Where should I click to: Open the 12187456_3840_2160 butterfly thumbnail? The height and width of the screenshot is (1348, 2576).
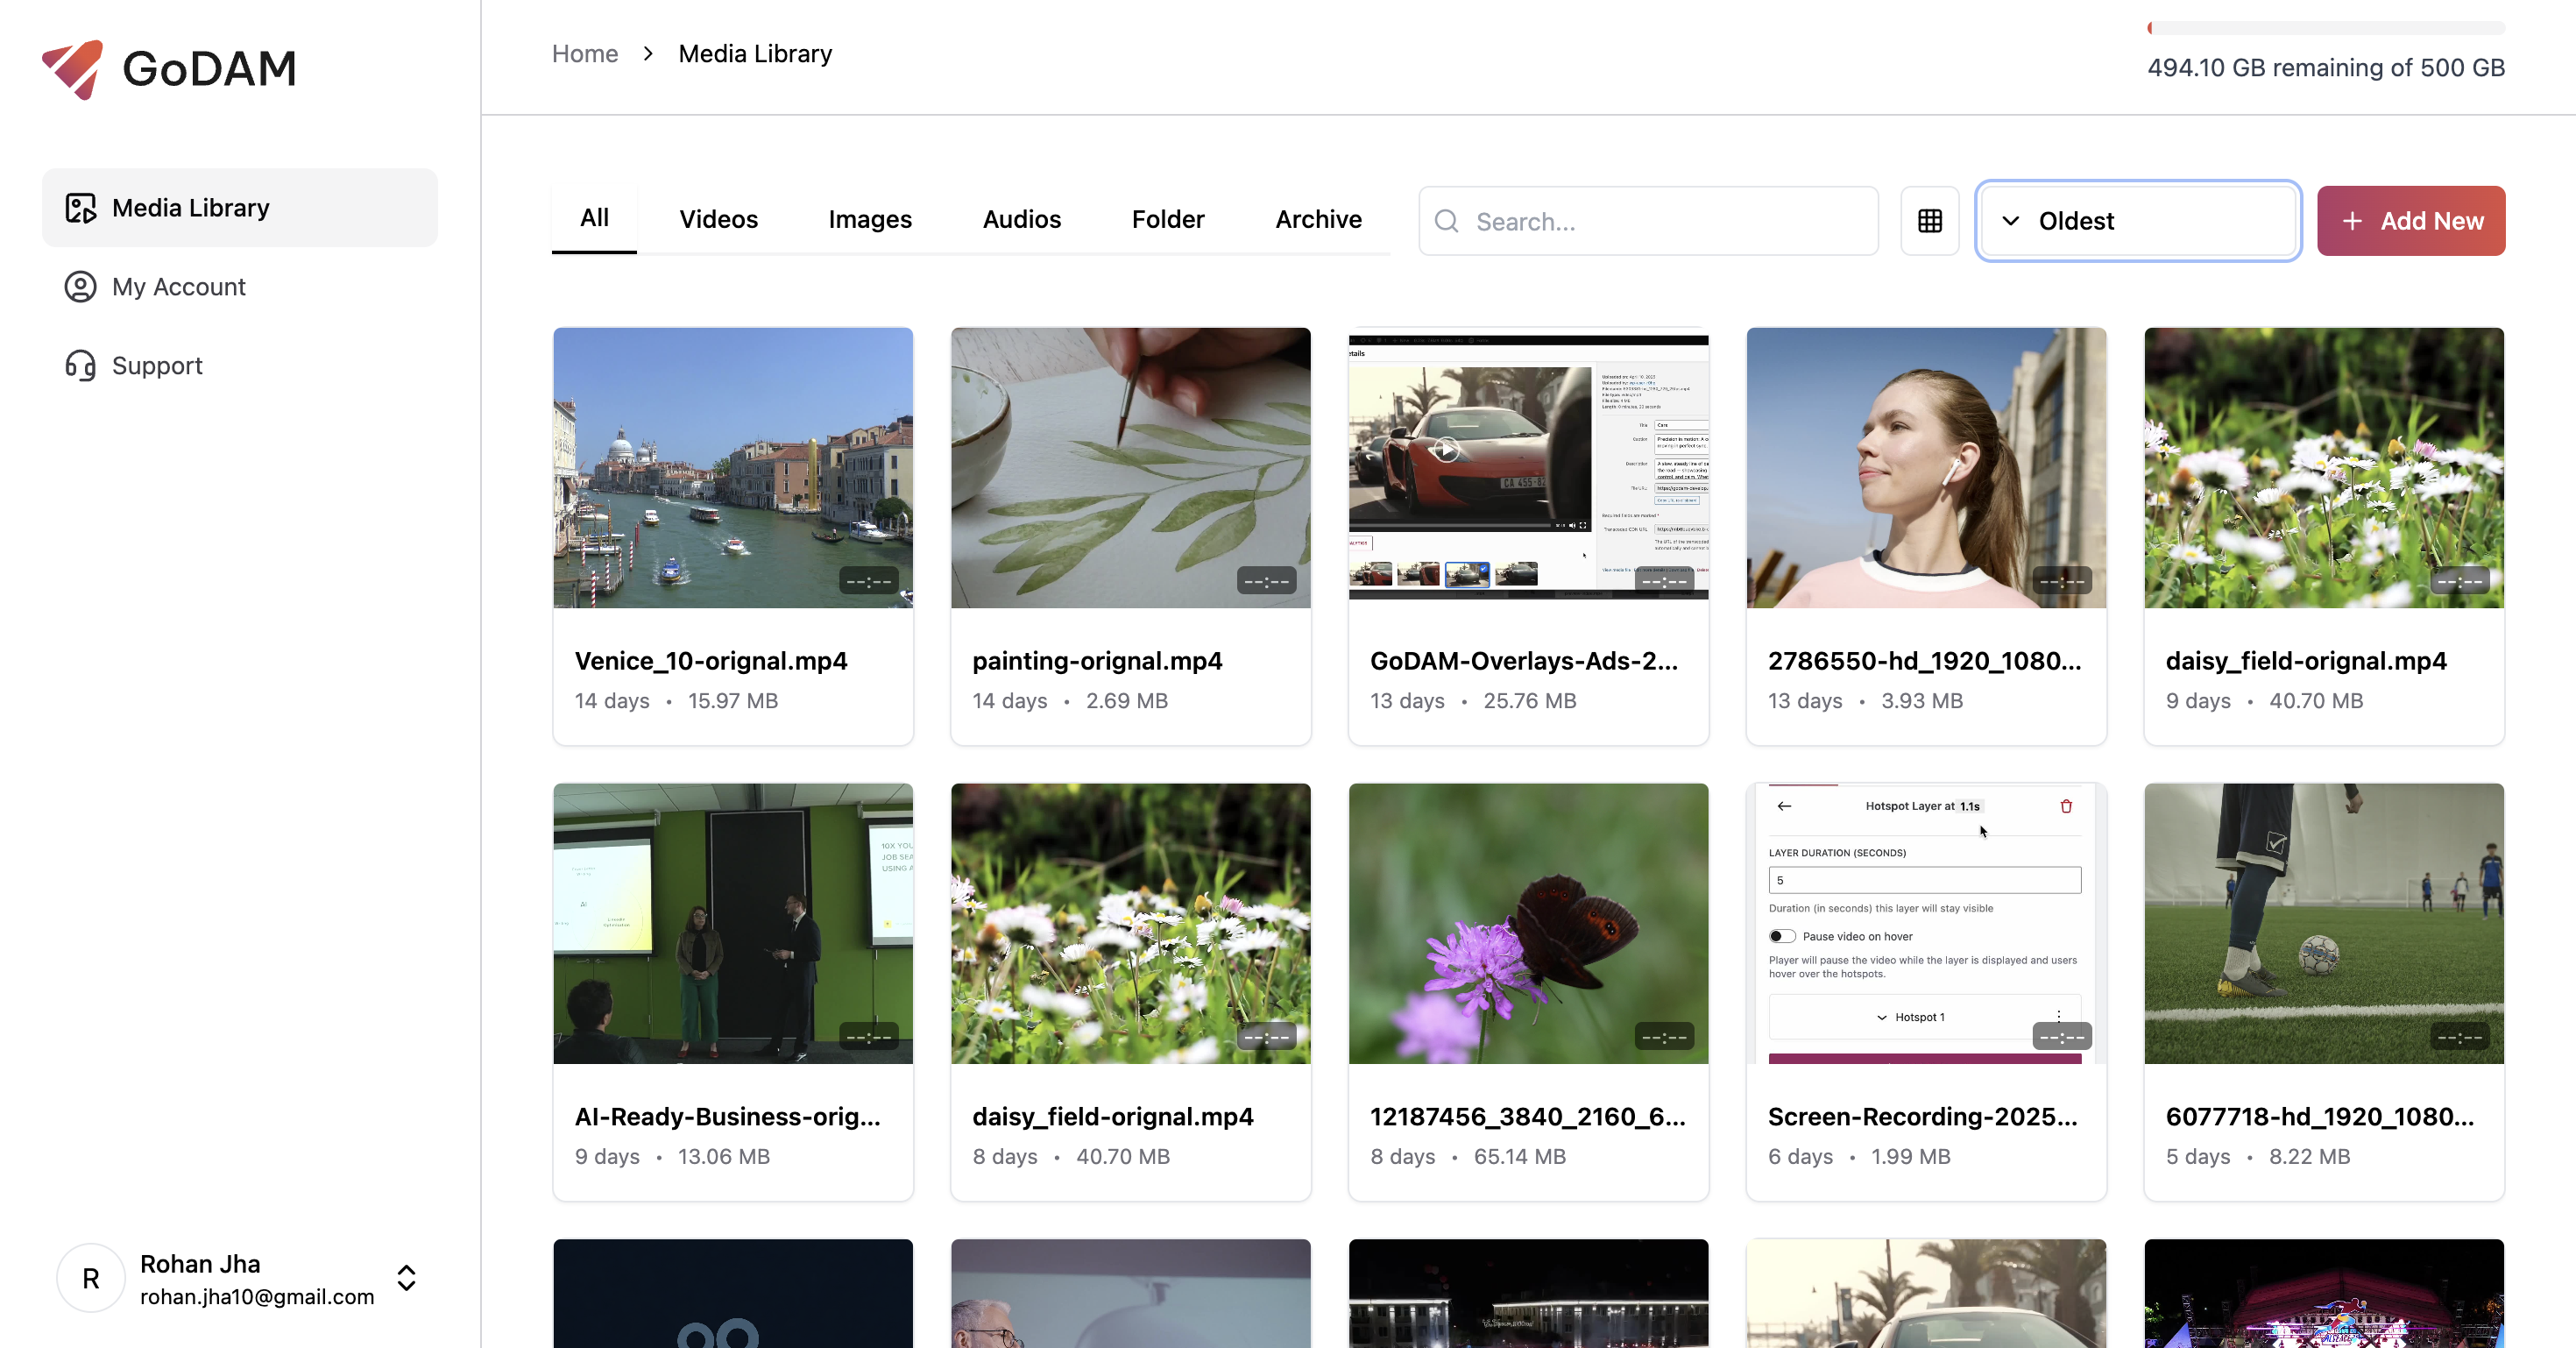pos(1528,924)
